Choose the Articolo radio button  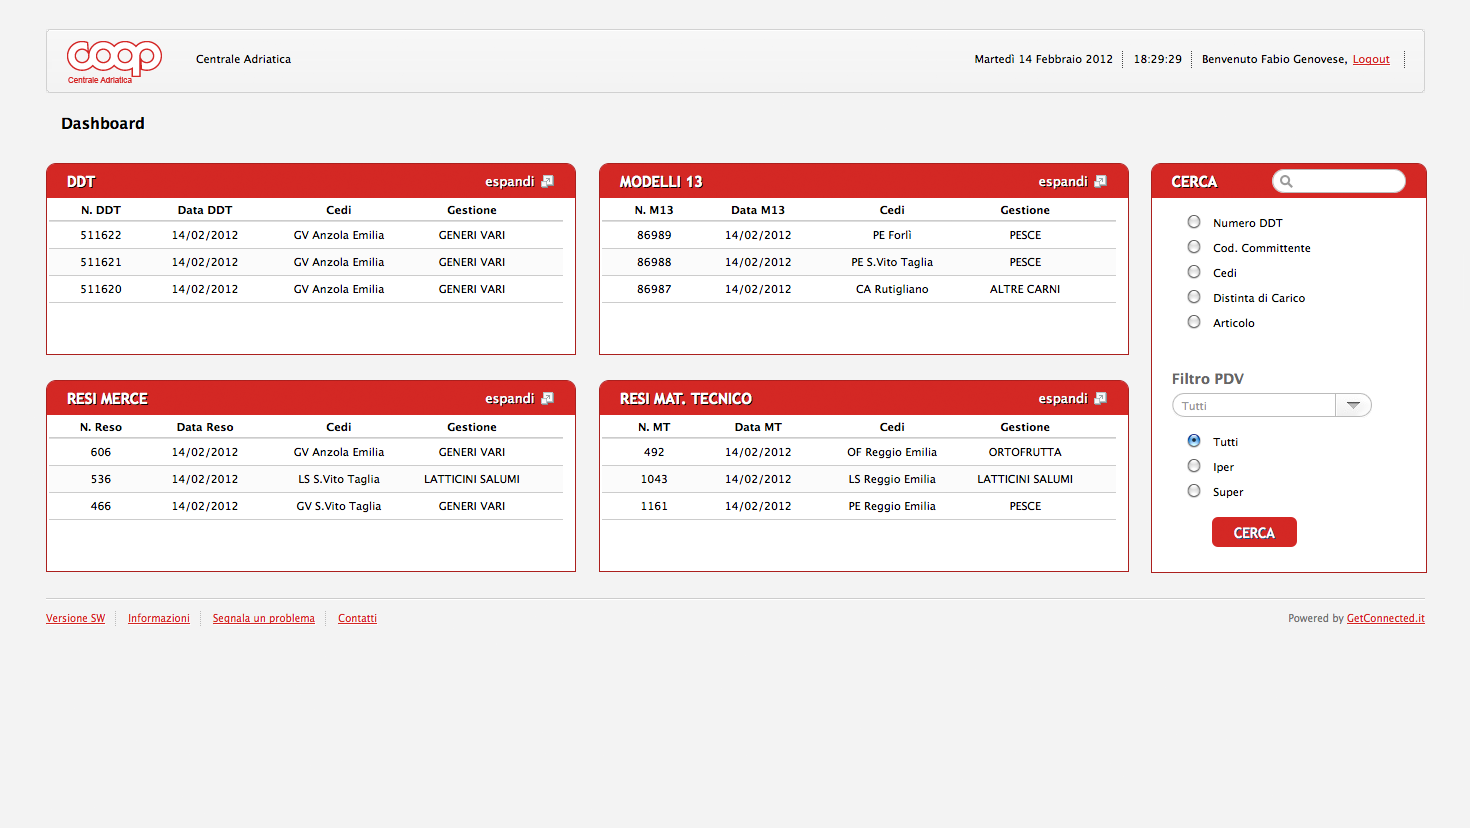click(1194, 322)
